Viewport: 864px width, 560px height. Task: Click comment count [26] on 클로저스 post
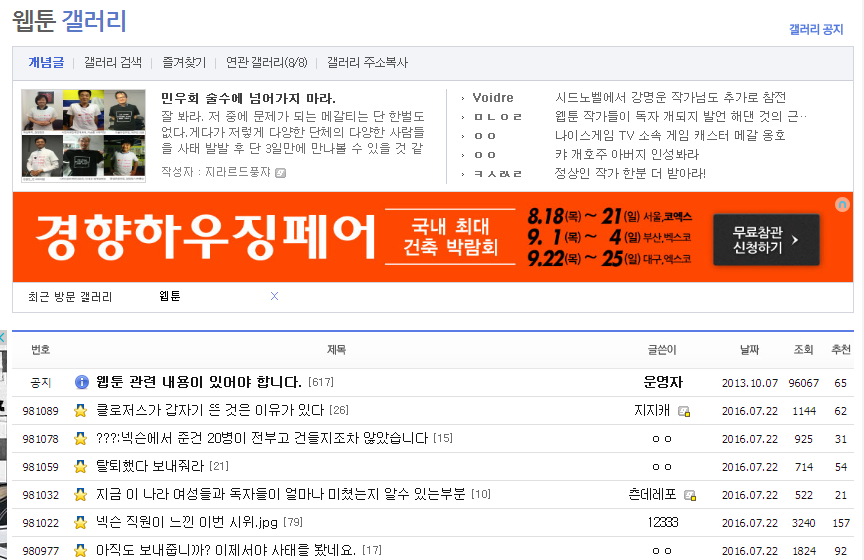(x=339, y=410)
